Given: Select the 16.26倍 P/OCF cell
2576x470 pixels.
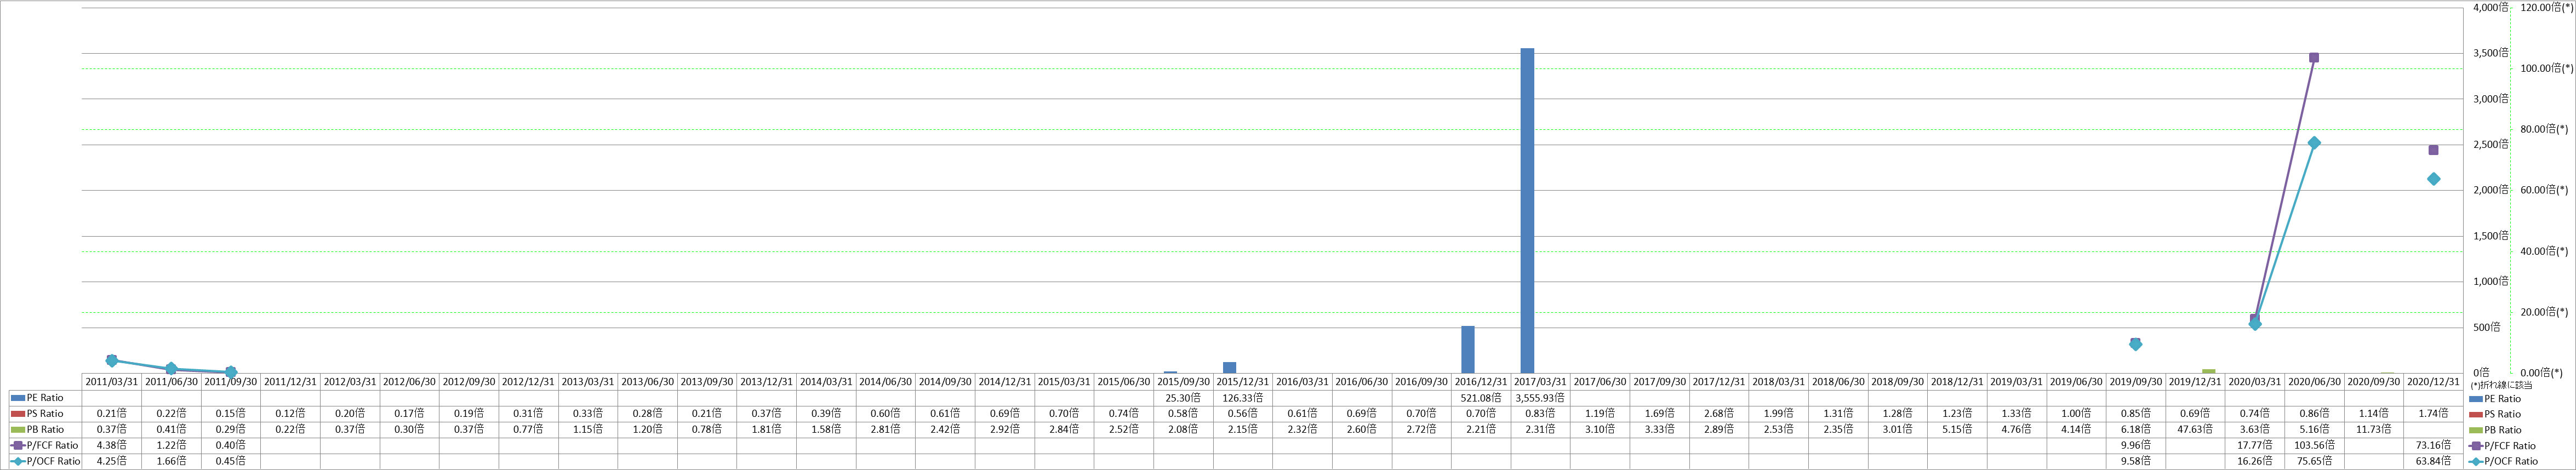Looking at the screenshot, I should [2255, 461].
